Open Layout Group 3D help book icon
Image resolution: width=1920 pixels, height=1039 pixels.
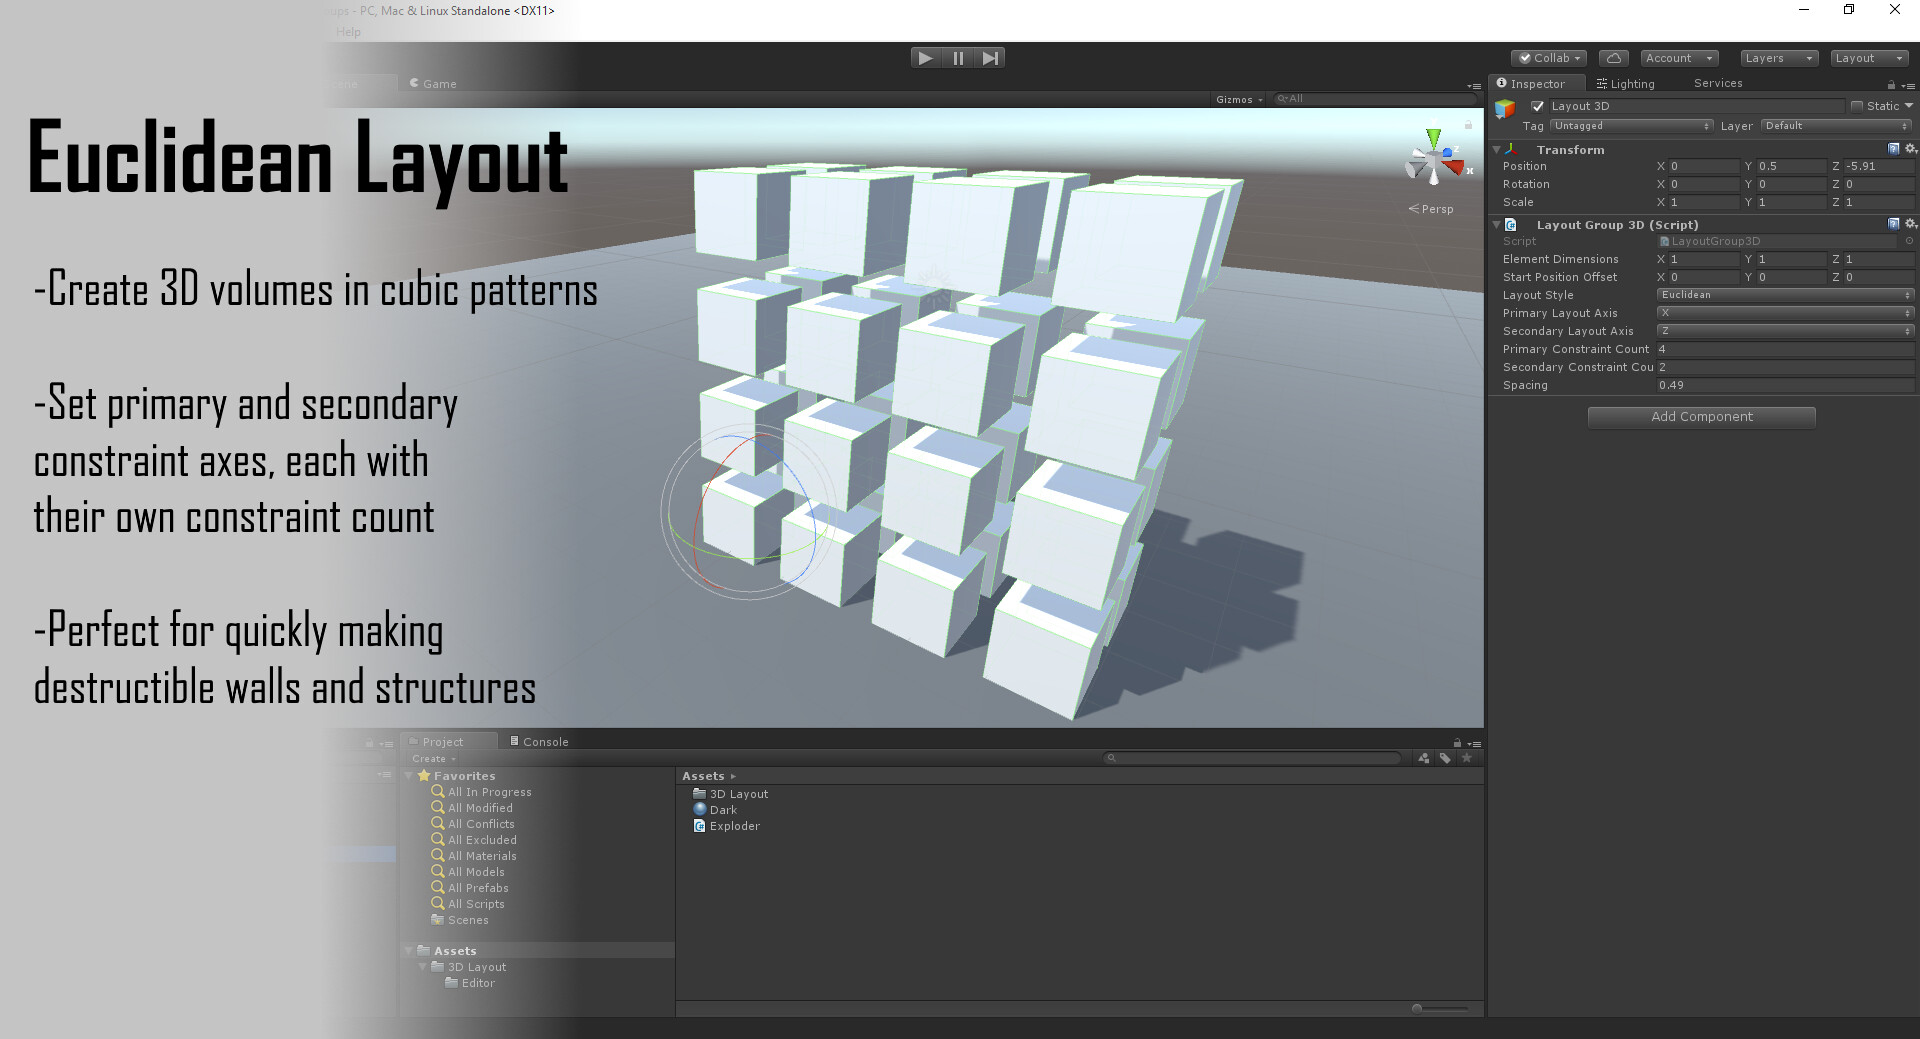click(1893, 224)
